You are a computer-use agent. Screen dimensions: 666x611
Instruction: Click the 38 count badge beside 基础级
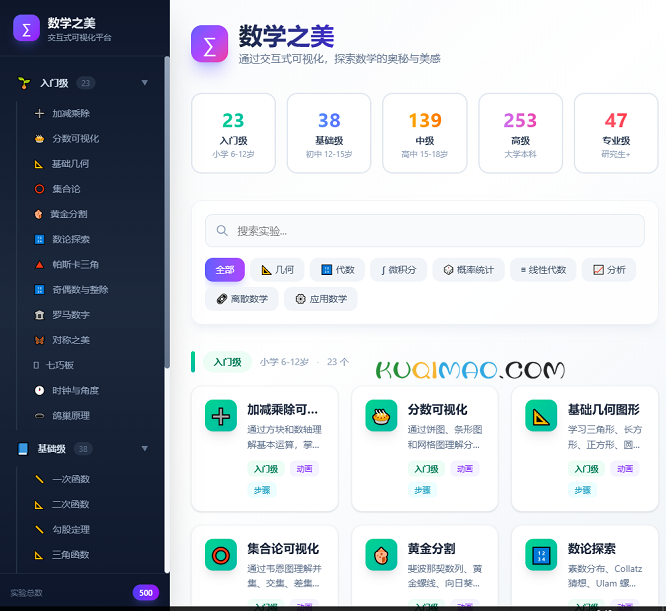tap(83, 449)
